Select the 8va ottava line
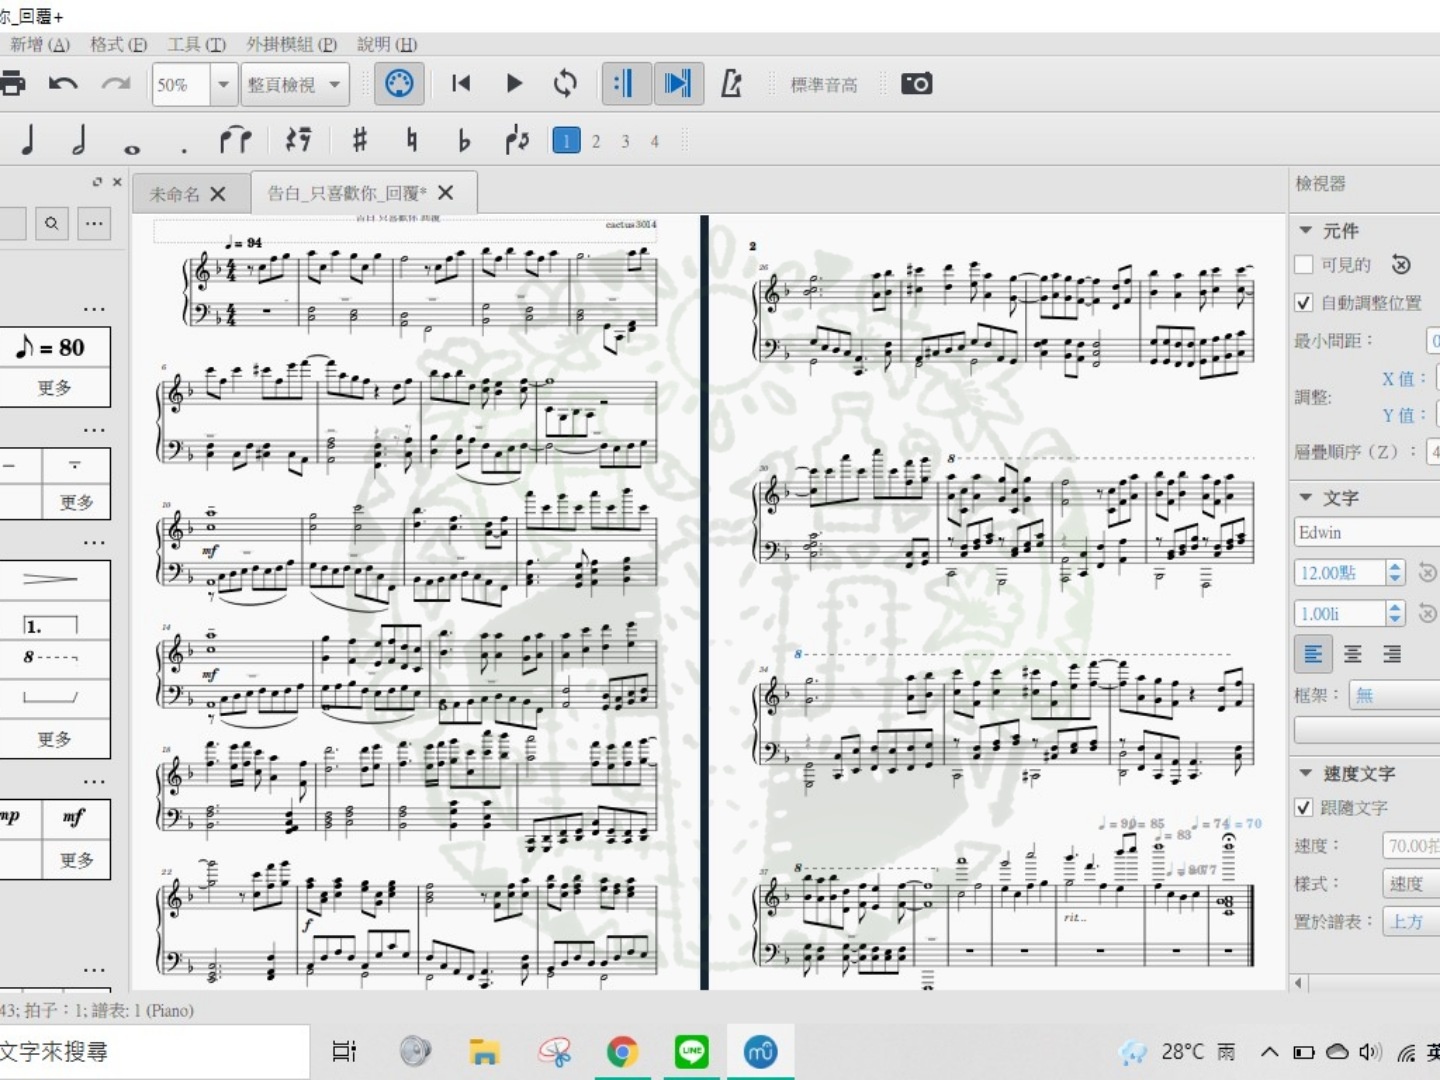This screenshot has width=1440, height=1080. coord(50,657)
